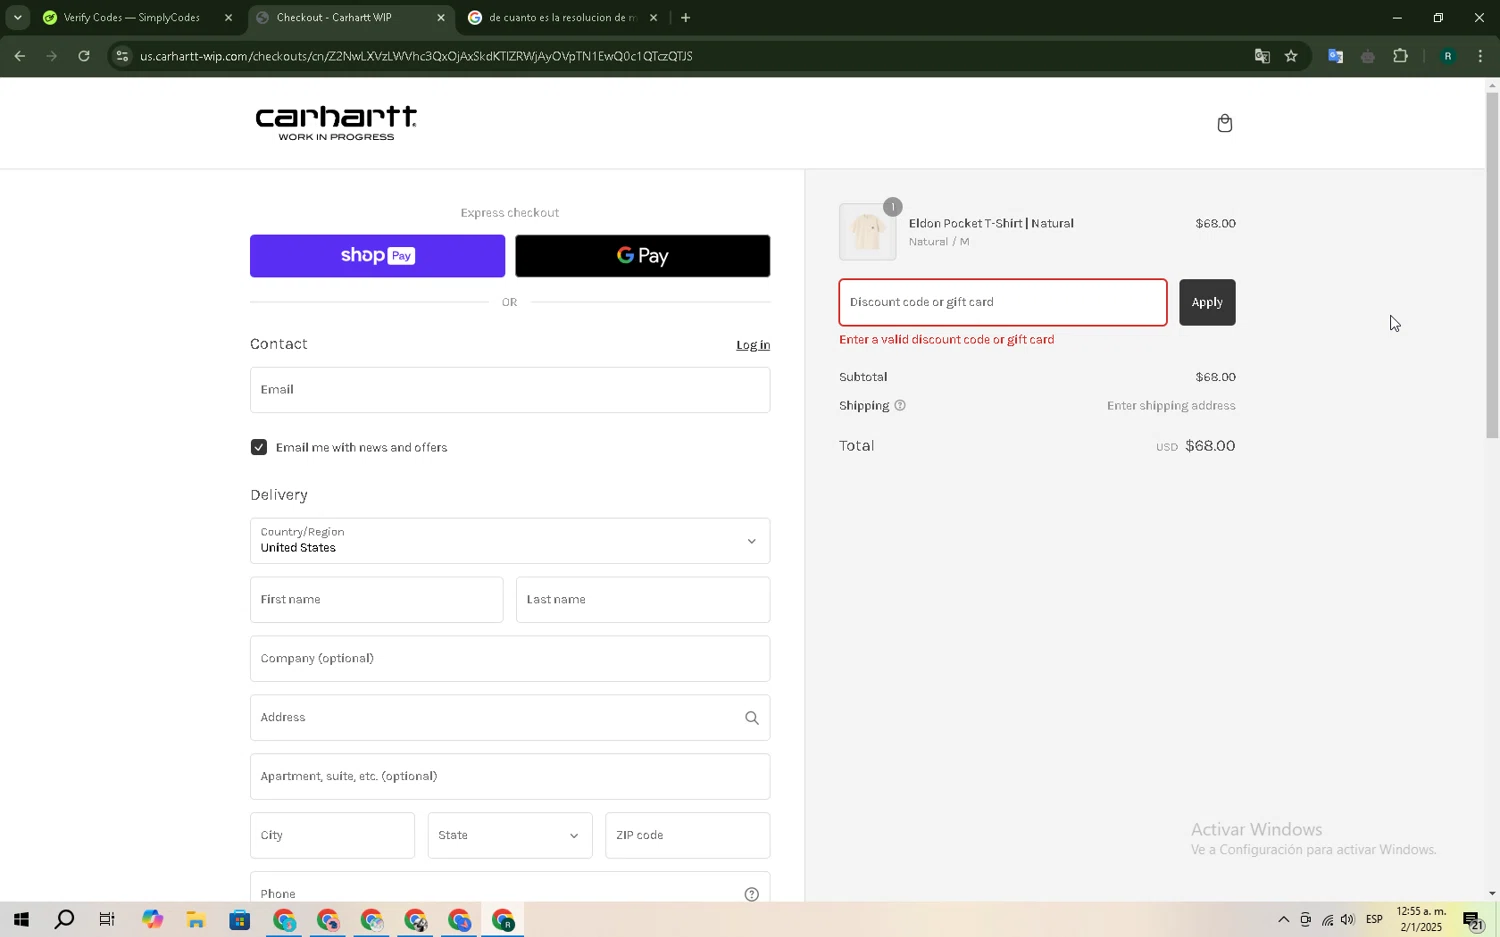This screenshot has width=1500, height=937.
Task: Click the Eldon Pocket T-Shirt product thumbnail
Action: [867, 232]
